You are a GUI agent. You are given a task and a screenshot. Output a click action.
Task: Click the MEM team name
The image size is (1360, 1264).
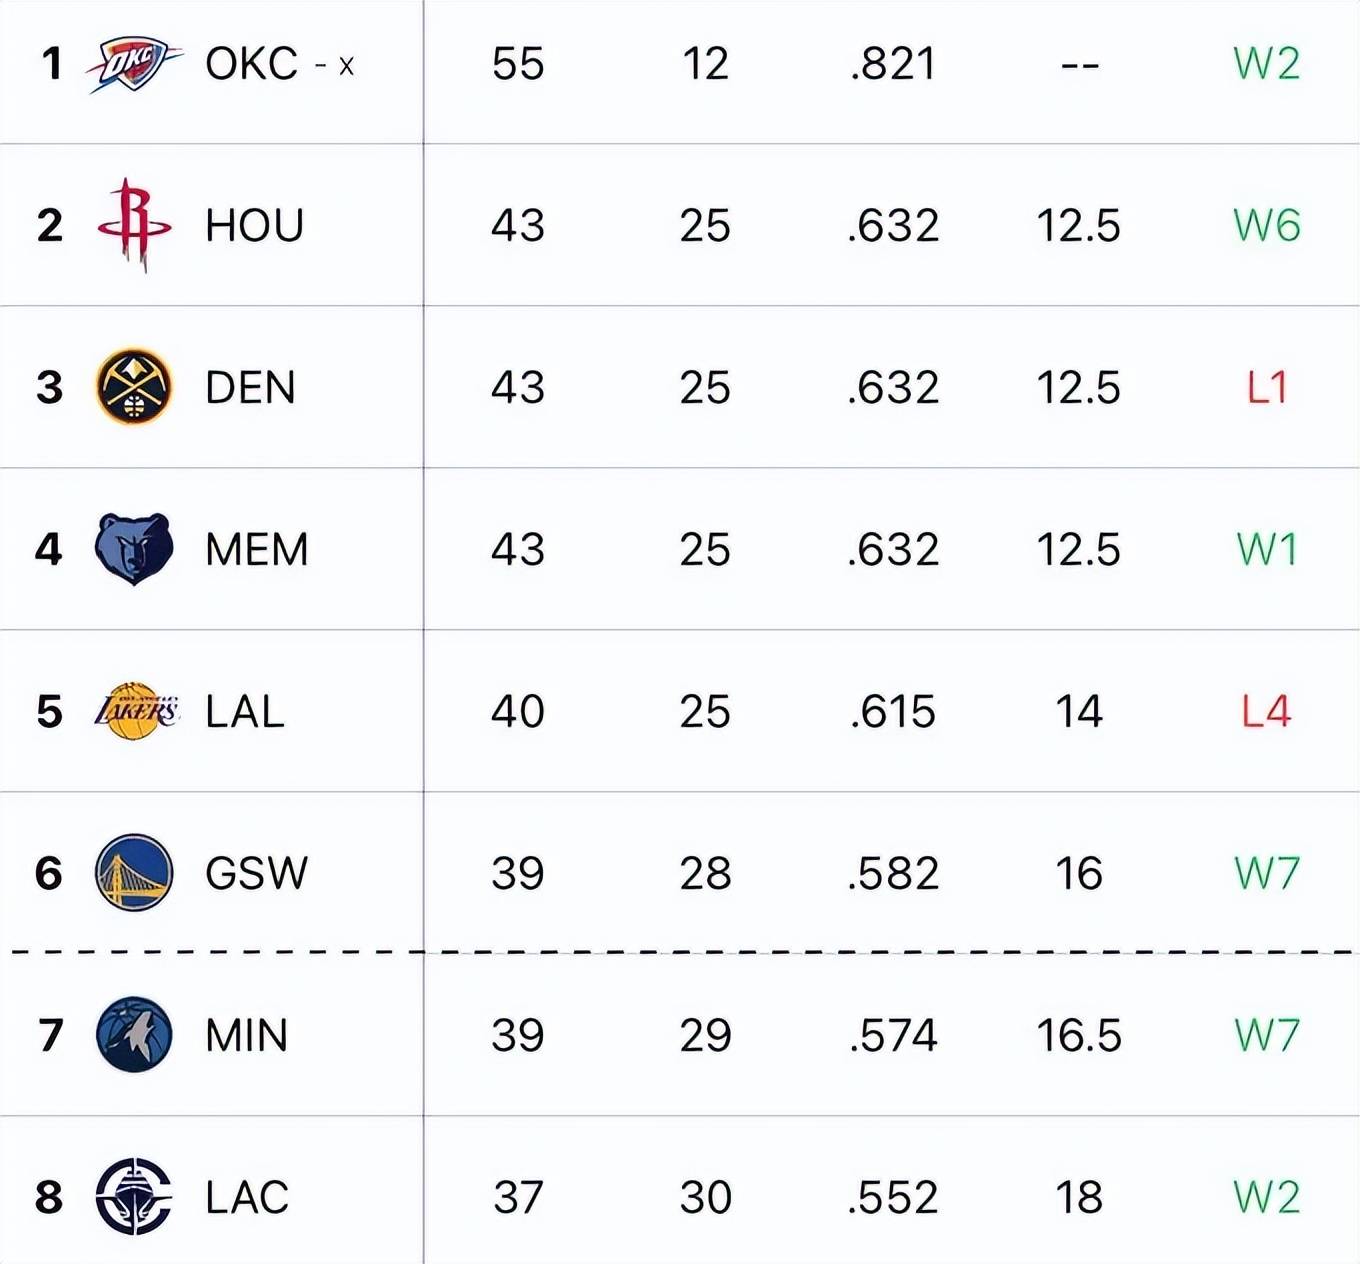point(256,549)
